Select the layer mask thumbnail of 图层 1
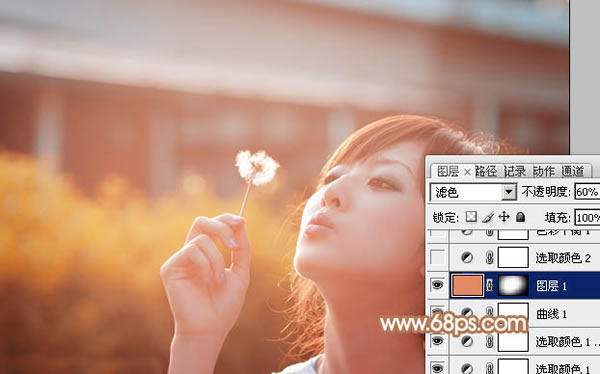The height and width of the screenshot is (374, 600). 513,285
